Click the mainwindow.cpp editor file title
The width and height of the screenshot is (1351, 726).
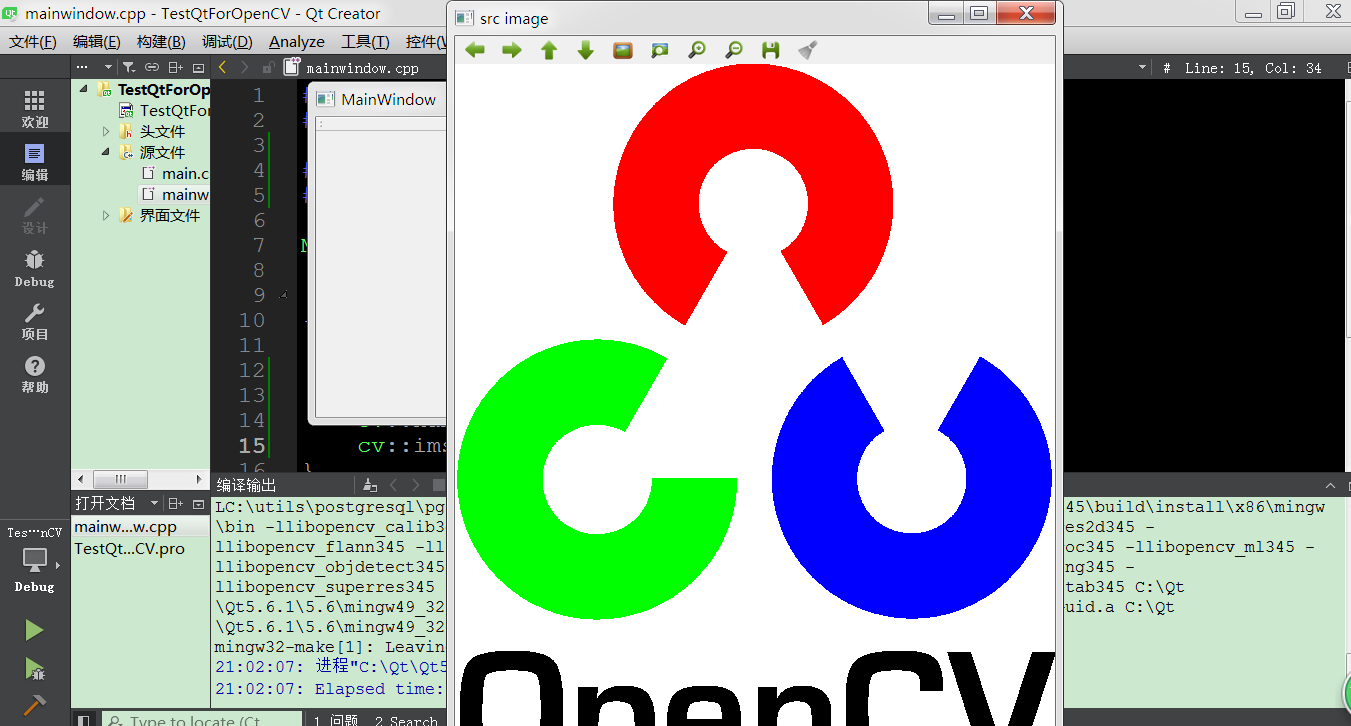click(x=363, y=68)
